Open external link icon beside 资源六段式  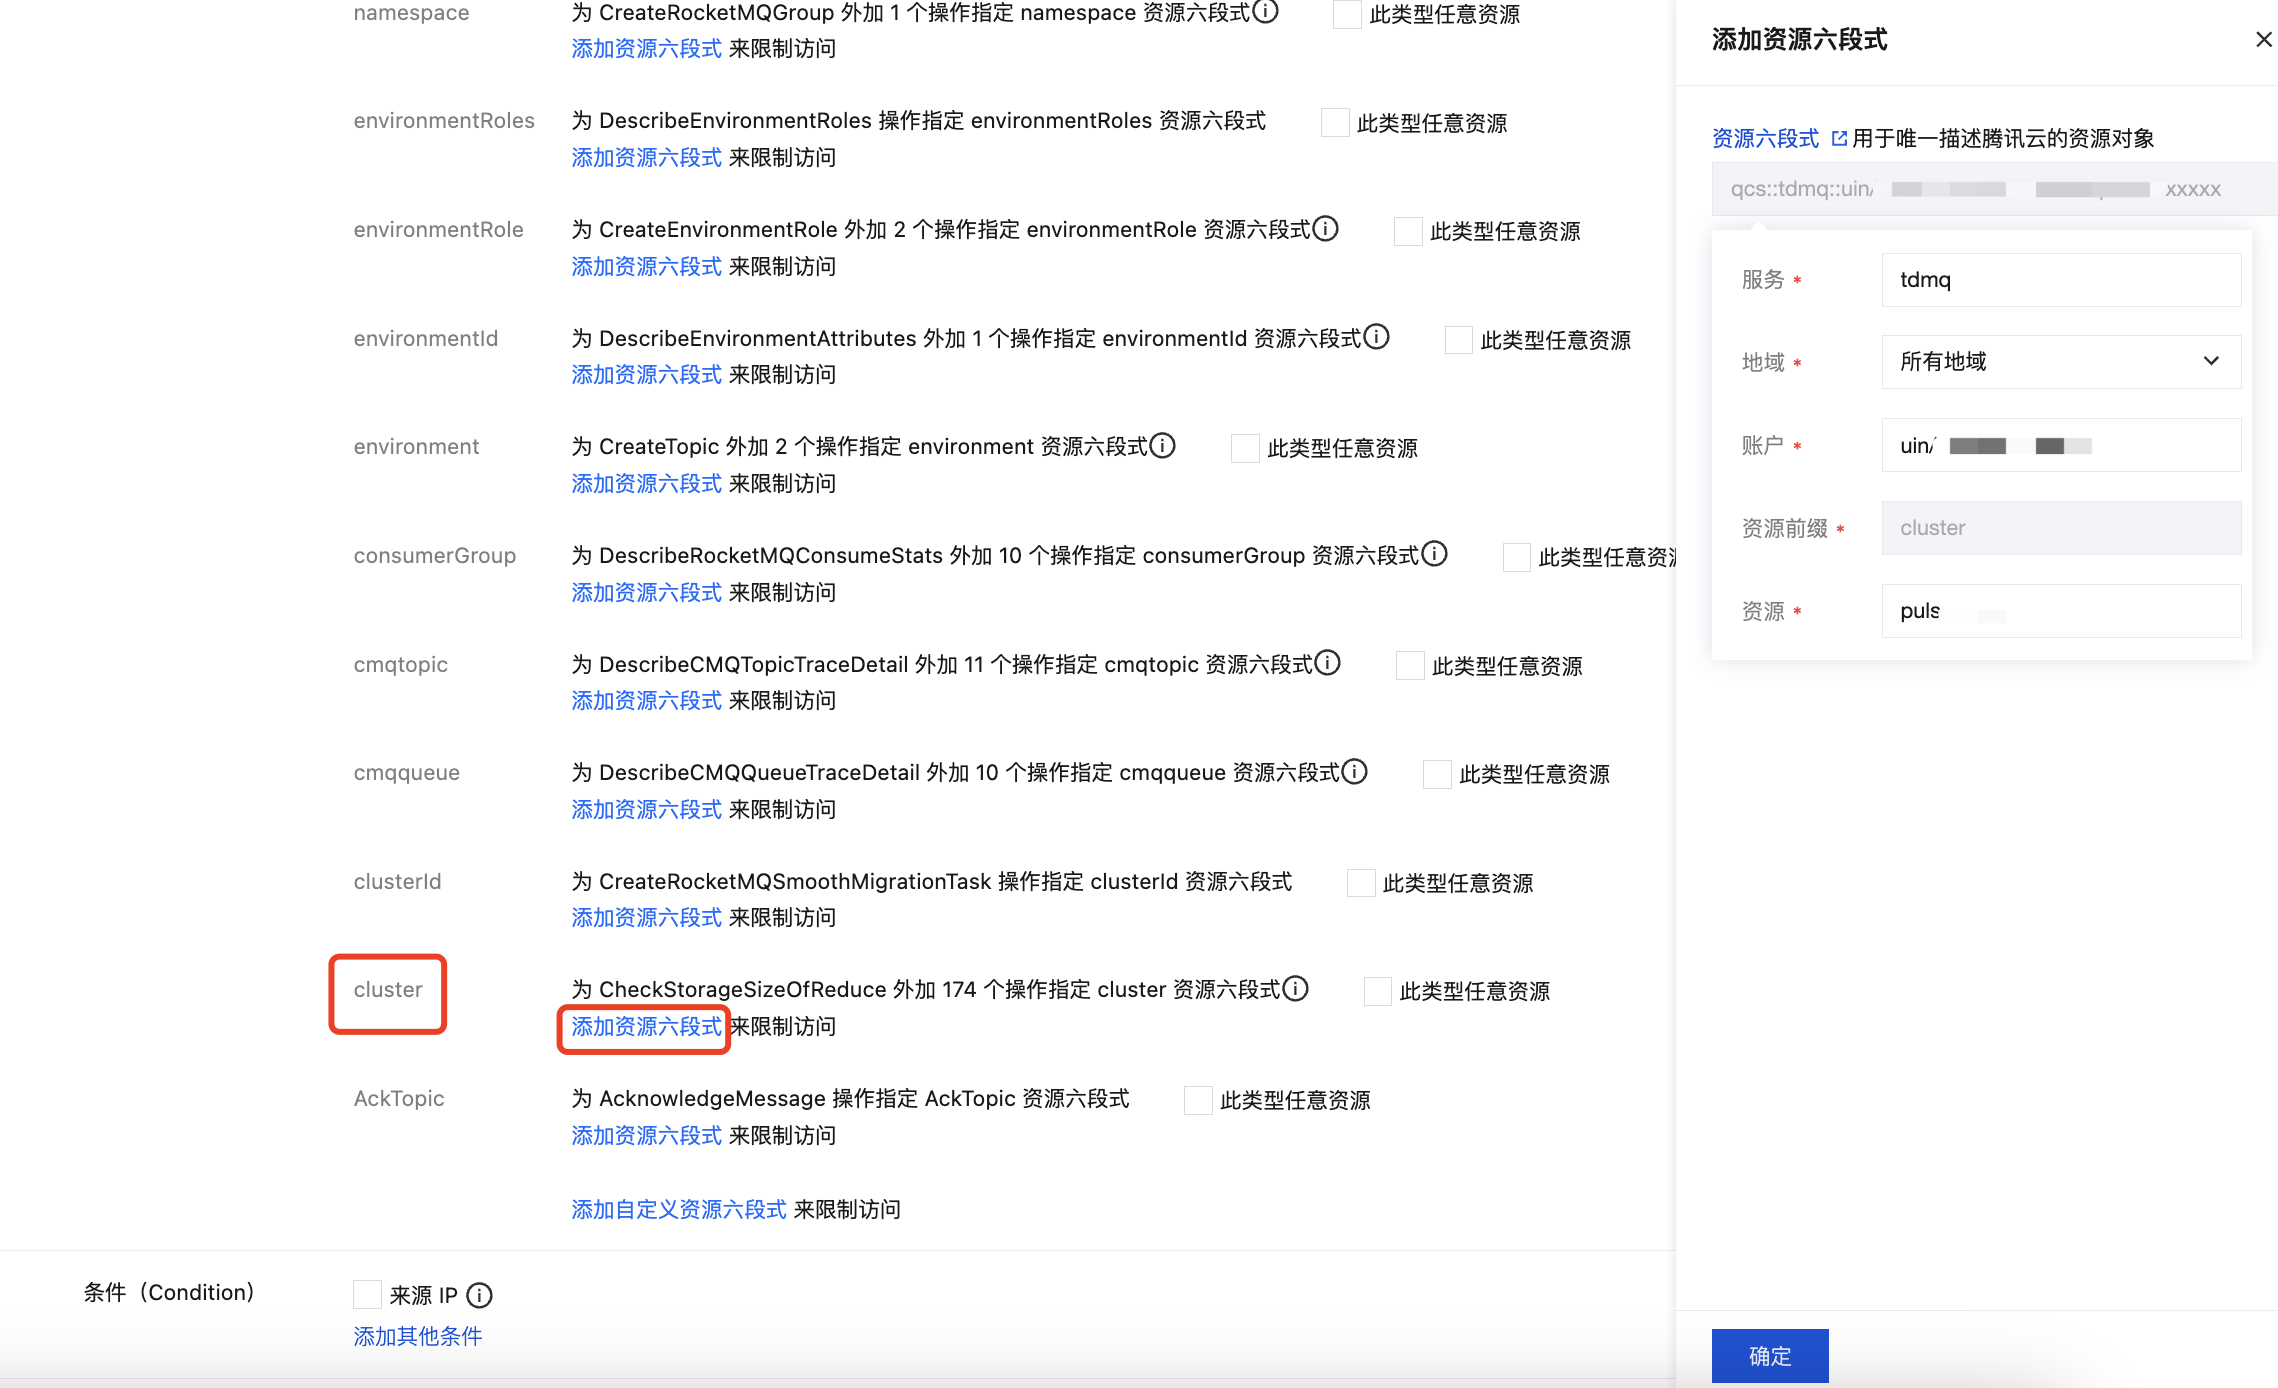pyautogui.click(x=1839, y=138)
